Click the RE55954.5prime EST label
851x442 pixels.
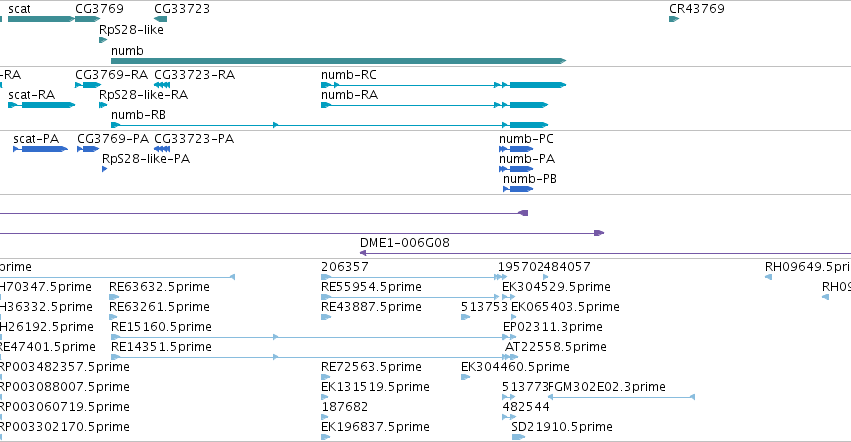click(x=371, y=287)
